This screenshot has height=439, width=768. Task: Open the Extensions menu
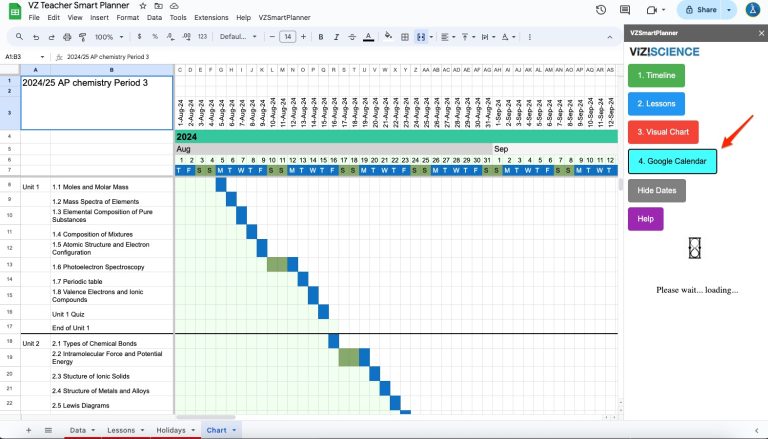click(211, 17)
